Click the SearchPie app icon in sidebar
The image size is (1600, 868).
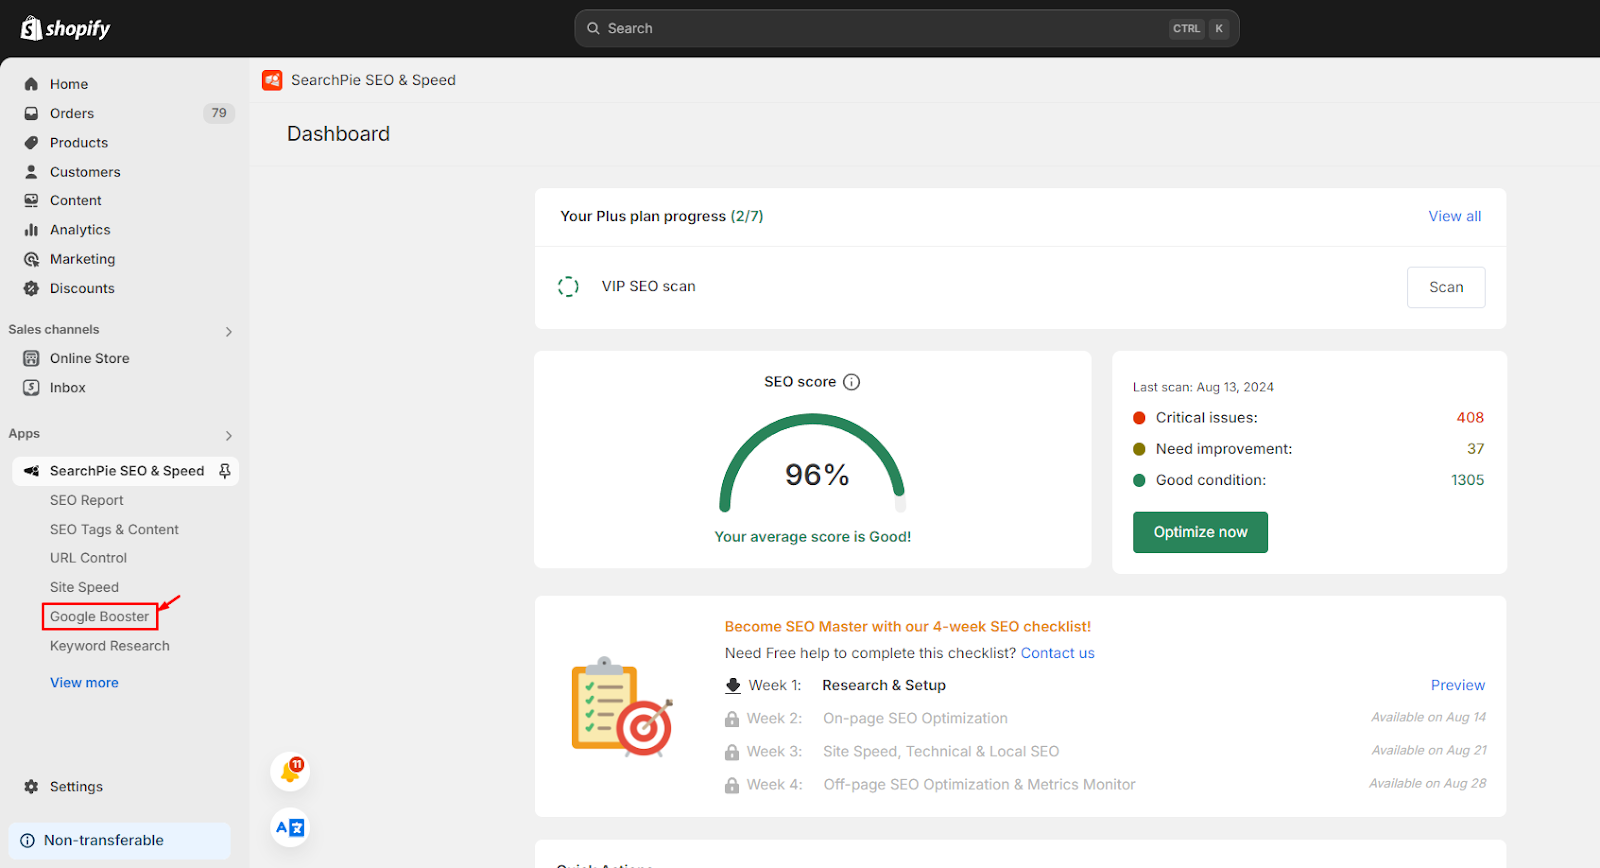coord(31,471)
